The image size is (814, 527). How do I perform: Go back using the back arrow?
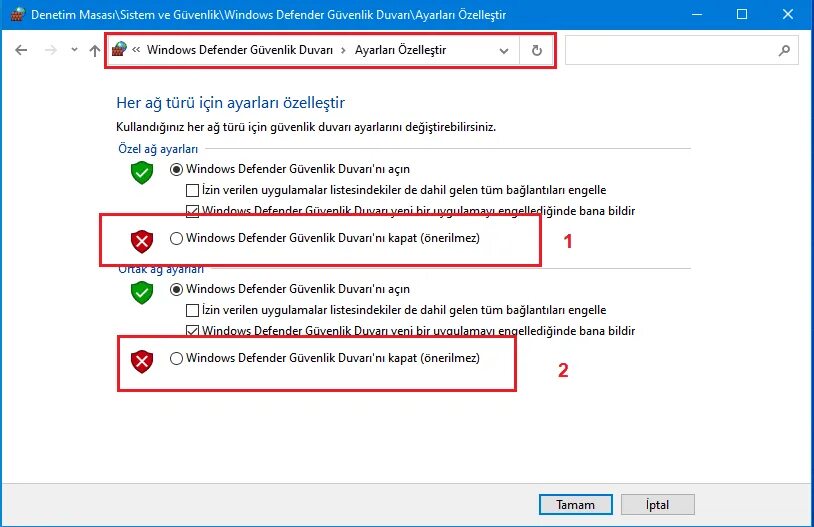tap(21, 50)
